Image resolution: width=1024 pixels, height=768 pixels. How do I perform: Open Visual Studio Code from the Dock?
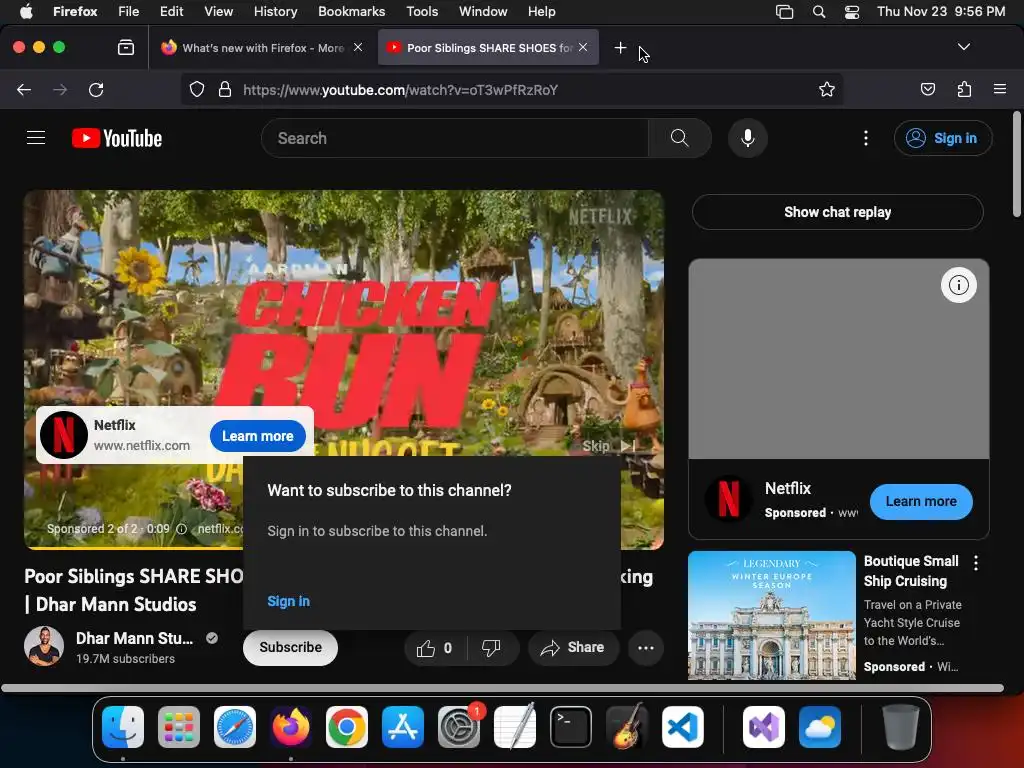(x=682, y=726)
